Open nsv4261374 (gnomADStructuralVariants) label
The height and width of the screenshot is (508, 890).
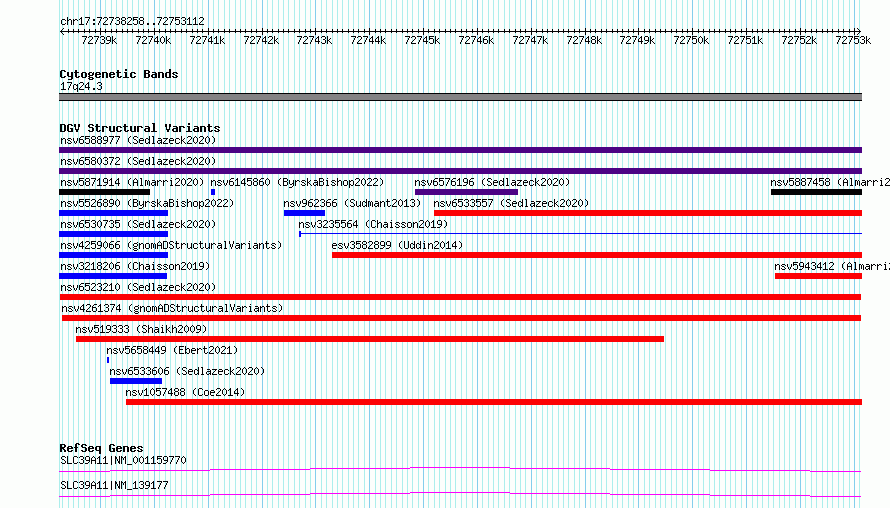[x=172, y=308]
